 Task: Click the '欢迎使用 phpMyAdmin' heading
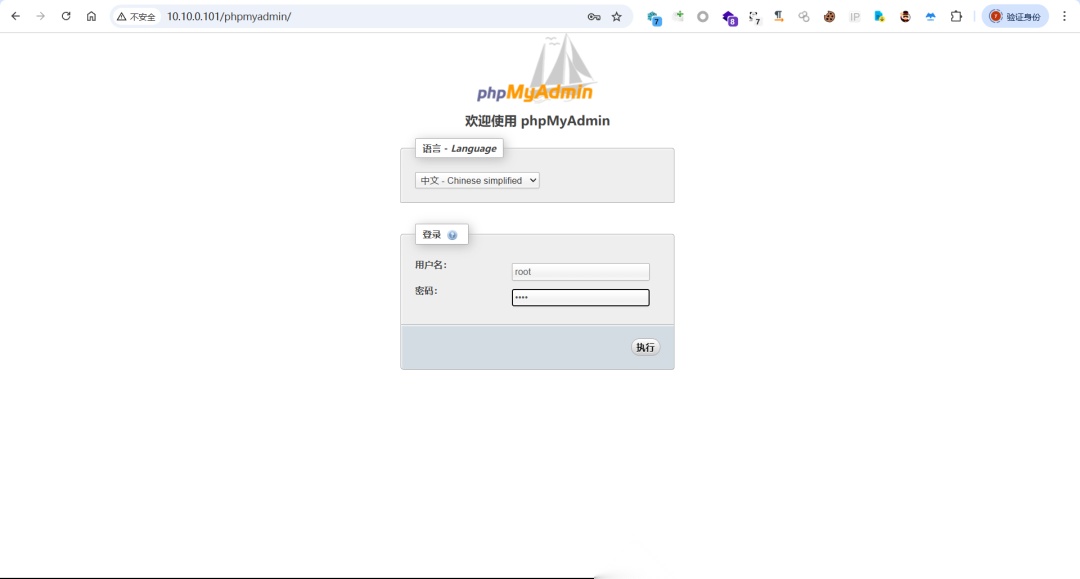click(537, 120)
